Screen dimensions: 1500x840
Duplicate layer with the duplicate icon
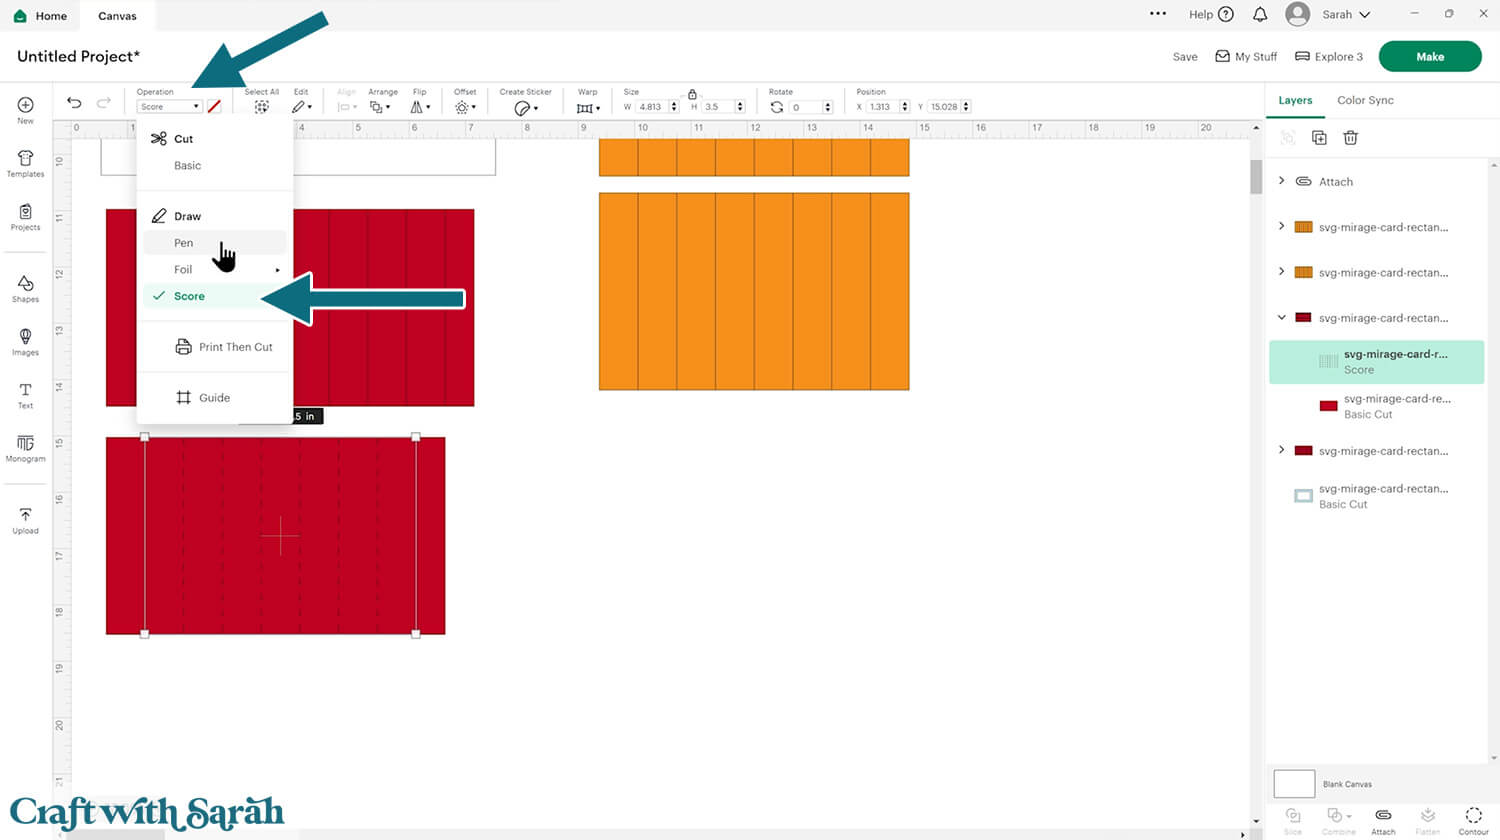pos(1319,138)
